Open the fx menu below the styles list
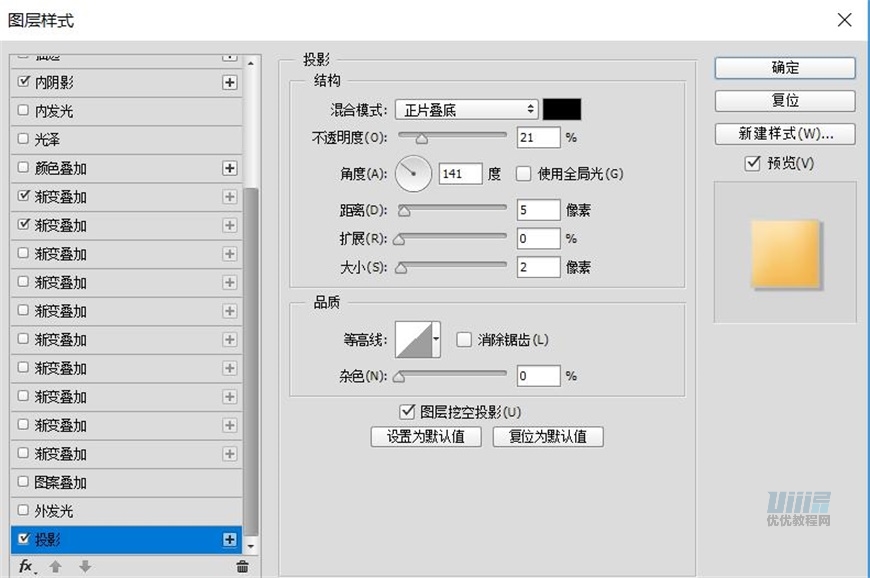870x578 pixels. pos(27,567)
